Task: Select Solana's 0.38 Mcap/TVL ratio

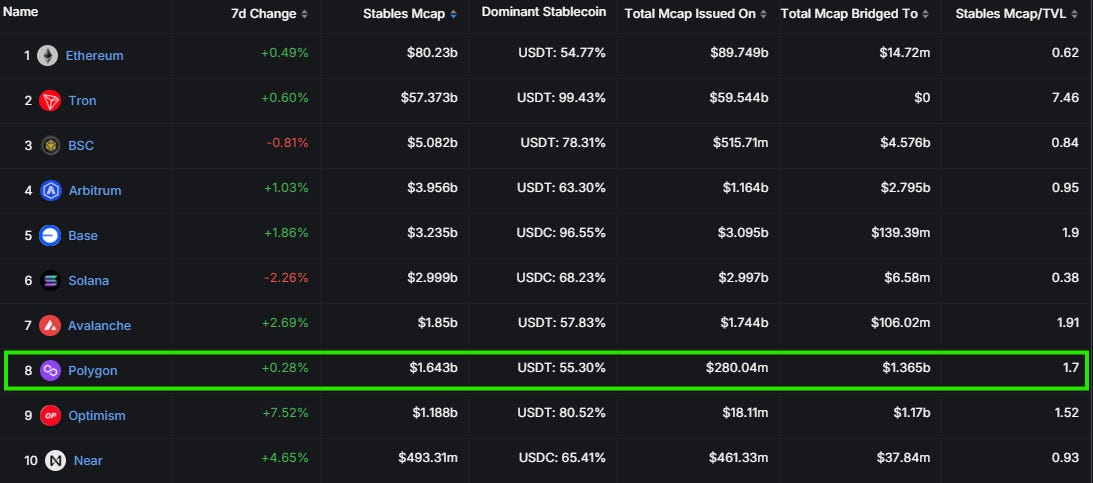Action: [1065, 278]
